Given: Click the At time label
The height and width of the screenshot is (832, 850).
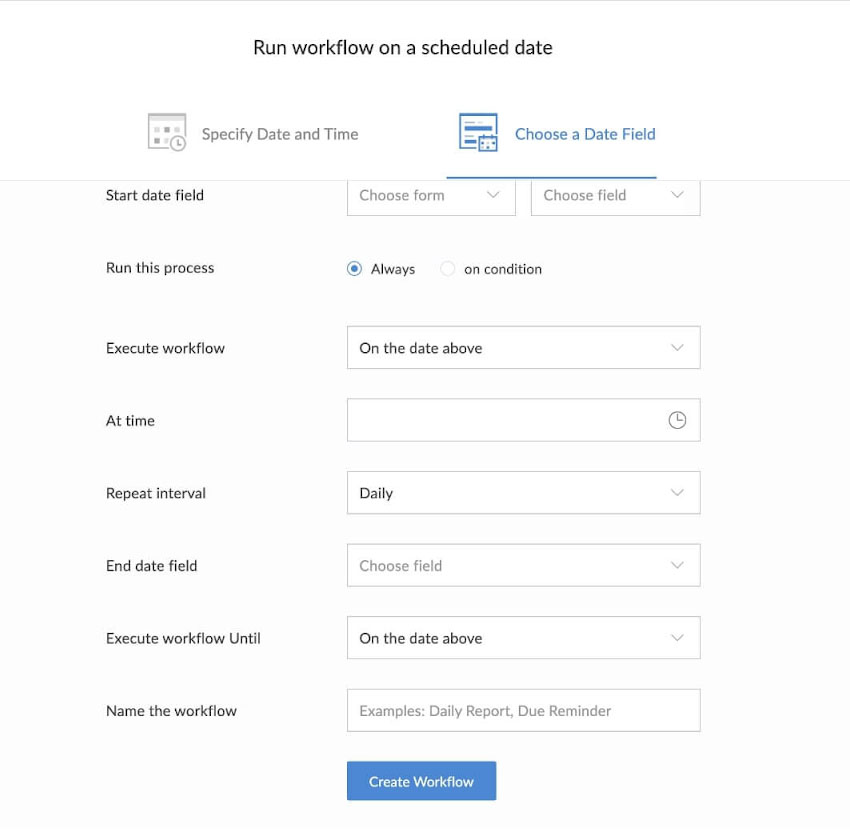Looking at the screenshot, I should tap(130, 421).
